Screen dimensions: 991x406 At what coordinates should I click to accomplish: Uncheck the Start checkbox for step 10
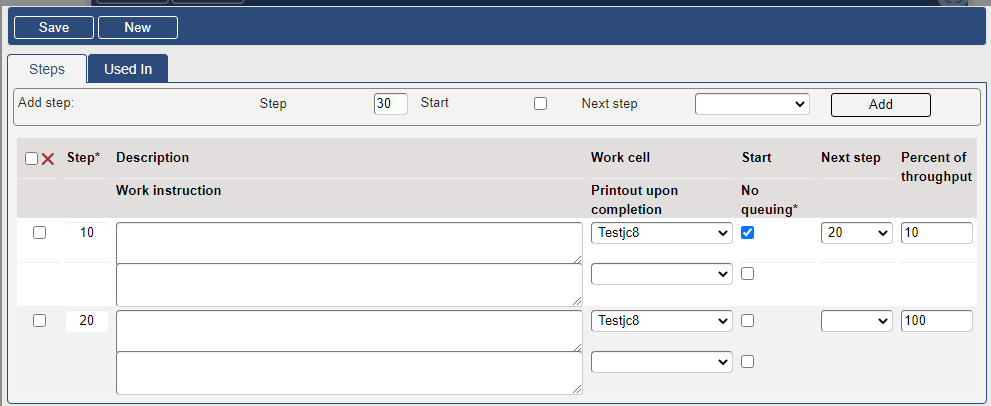(x=748, y=233)
